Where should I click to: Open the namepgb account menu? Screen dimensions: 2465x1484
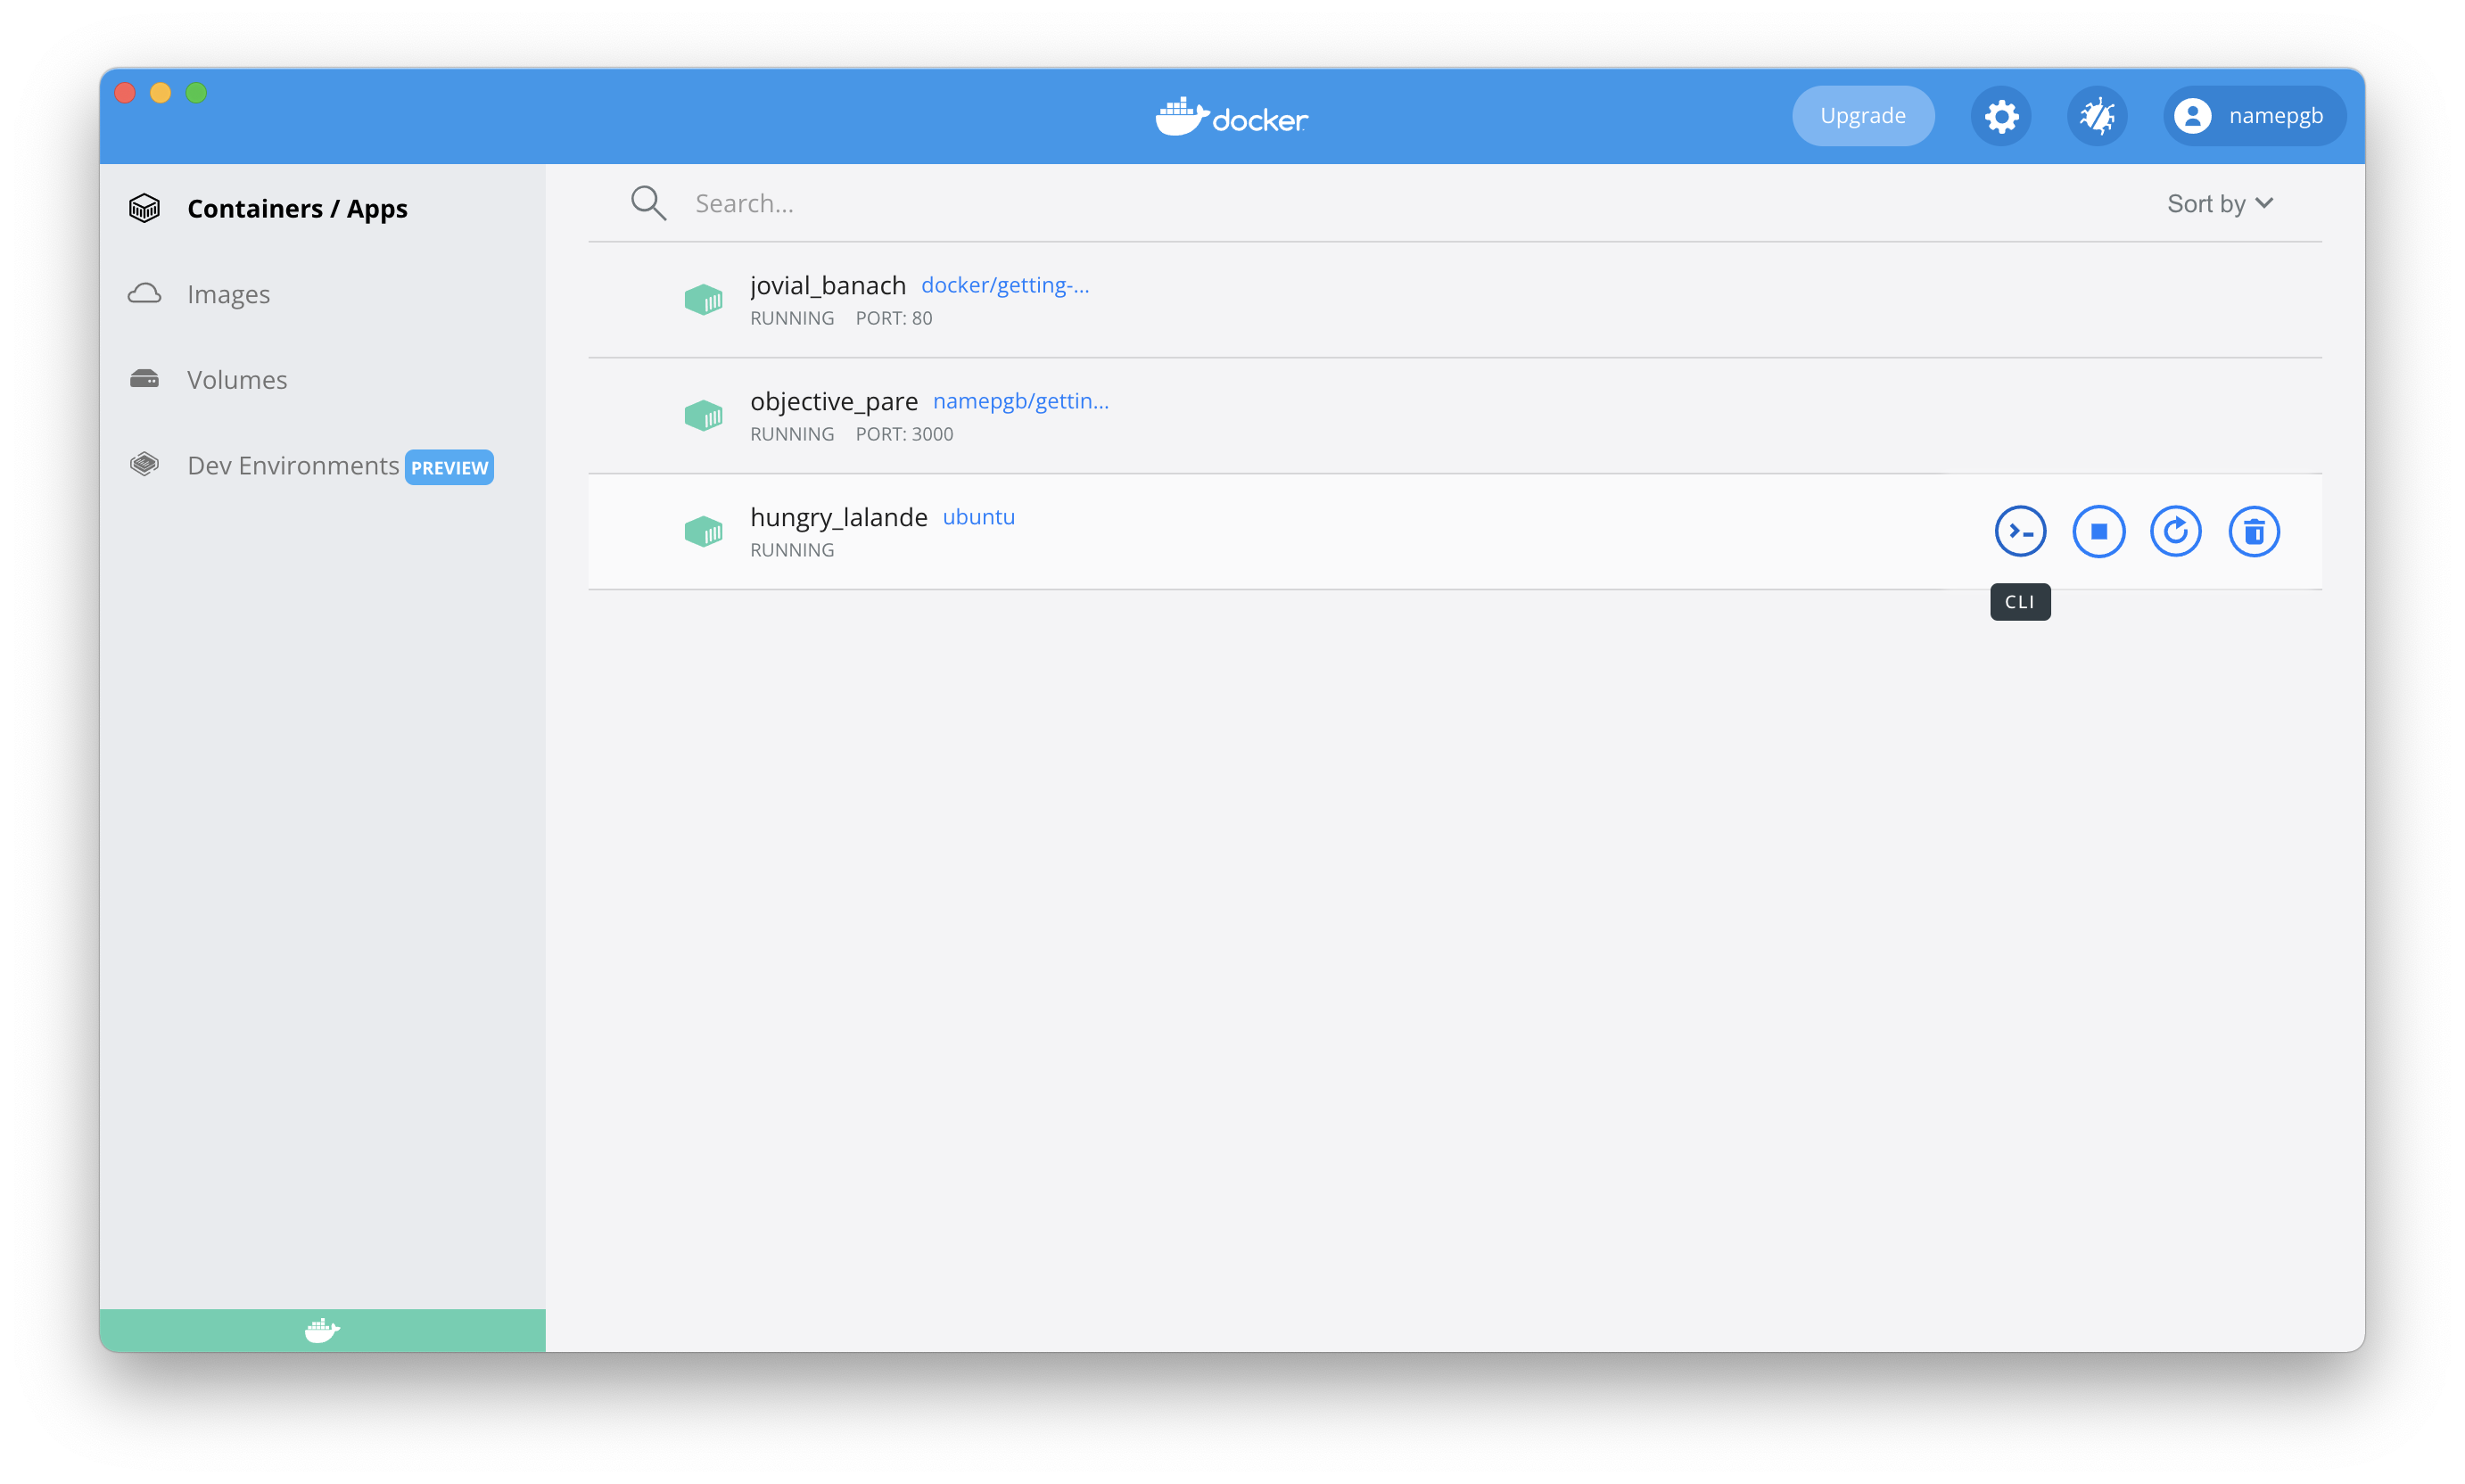(x=2254, y=116)
